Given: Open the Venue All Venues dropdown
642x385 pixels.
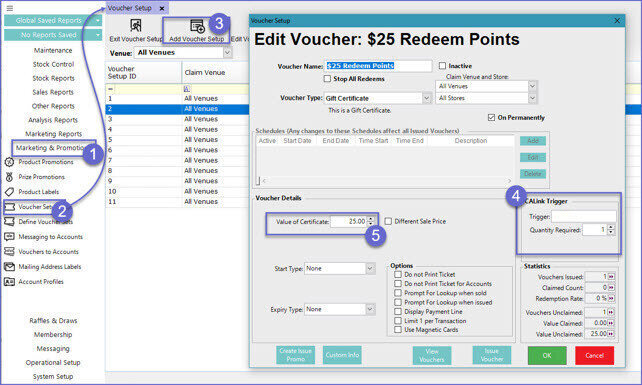Looking at the screenshot, I should 227,52.
